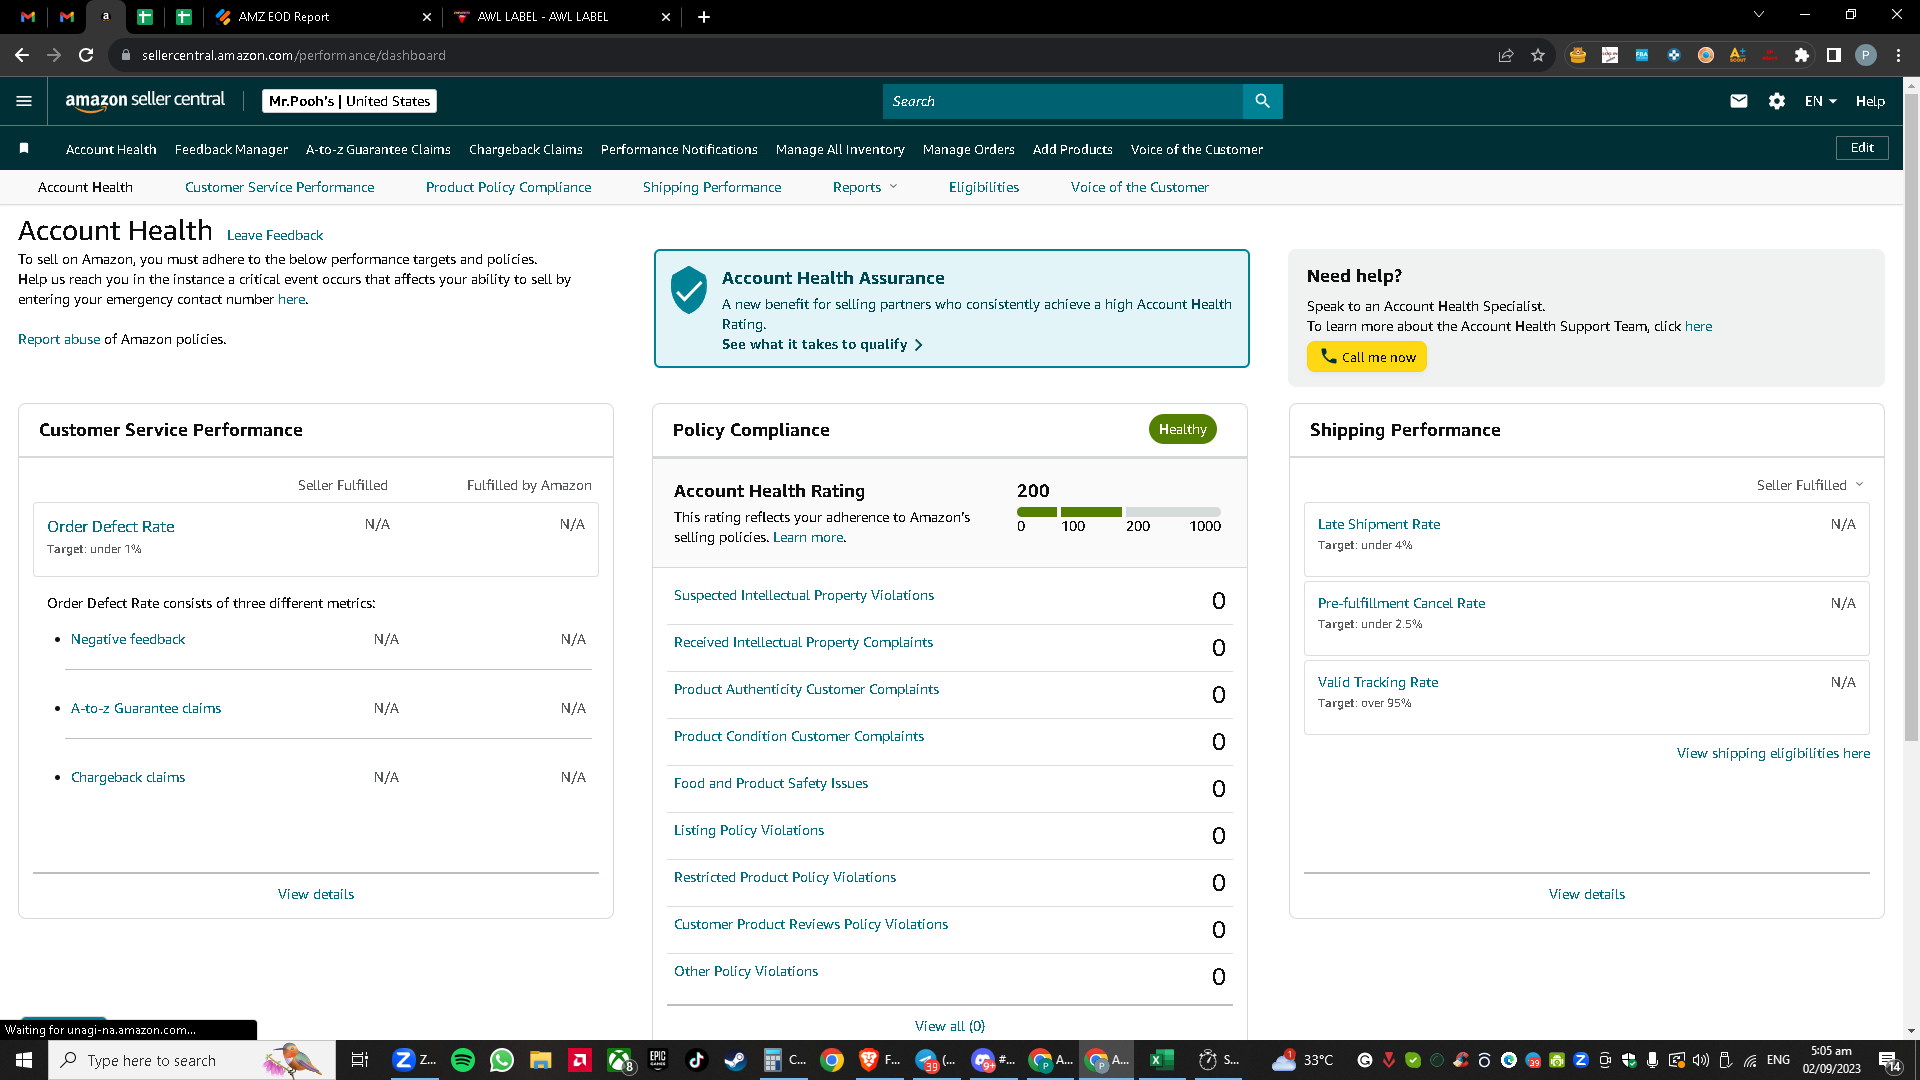The height and width of the screenshot is (1080, 1920).
Task: Open the messages envelope icon
Action: click(x=1739, y=101)
